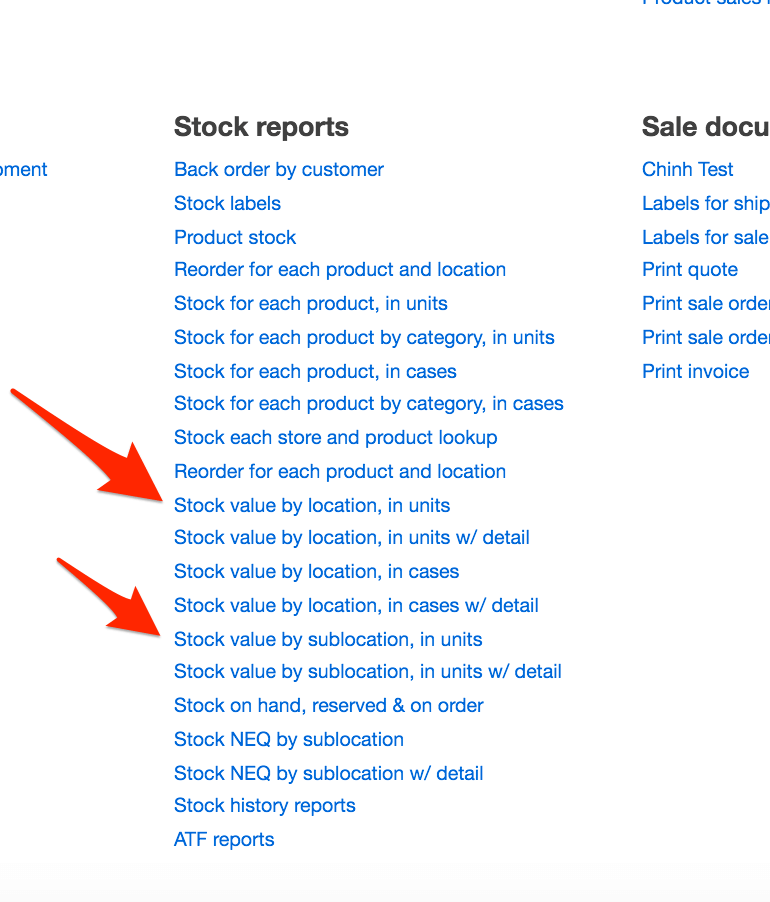Open Stock value by location, in units
This screenshot has width=770, height=902.
click(x=312, y=505)
